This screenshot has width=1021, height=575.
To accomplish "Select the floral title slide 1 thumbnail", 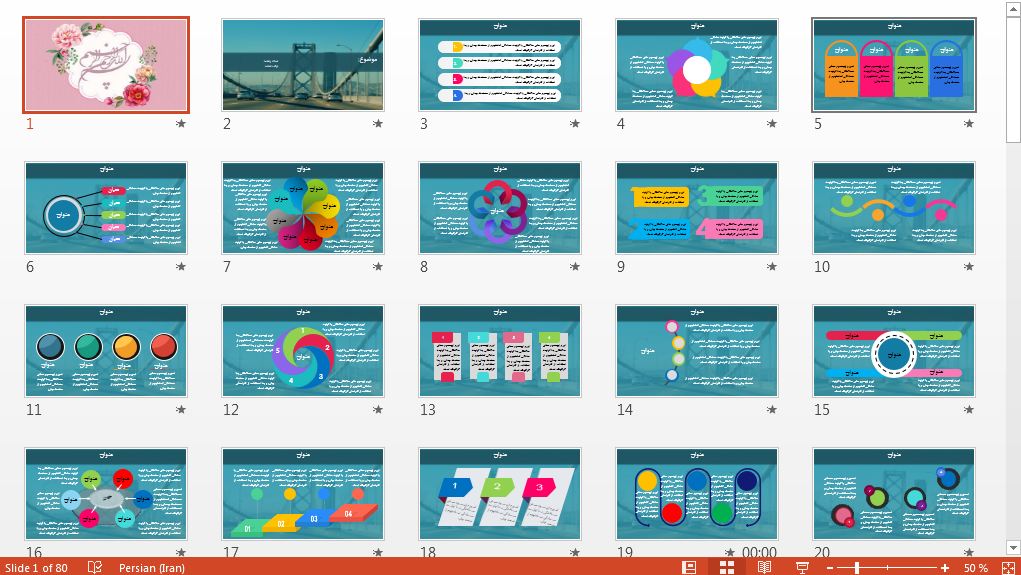I will tap(105, 65).
